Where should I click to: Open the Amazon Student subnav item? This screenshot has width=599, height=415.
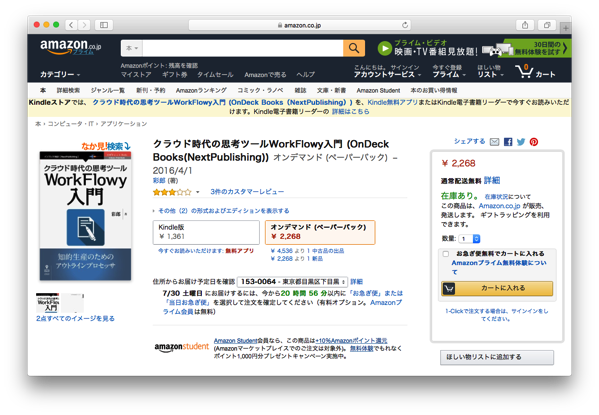click(x=378, y=90)
